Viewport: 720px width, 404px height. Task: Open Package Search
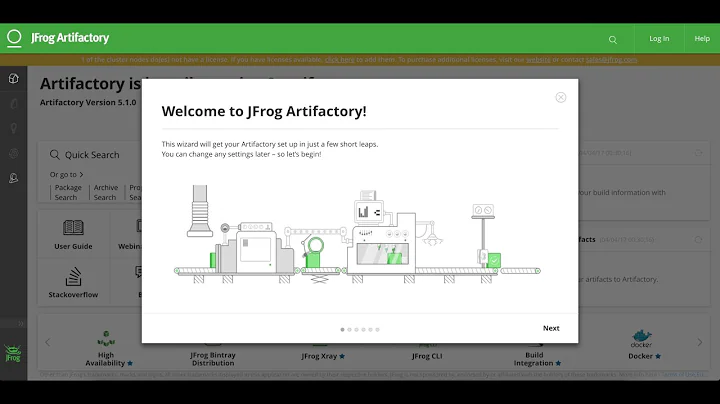(x=68, y=192)
